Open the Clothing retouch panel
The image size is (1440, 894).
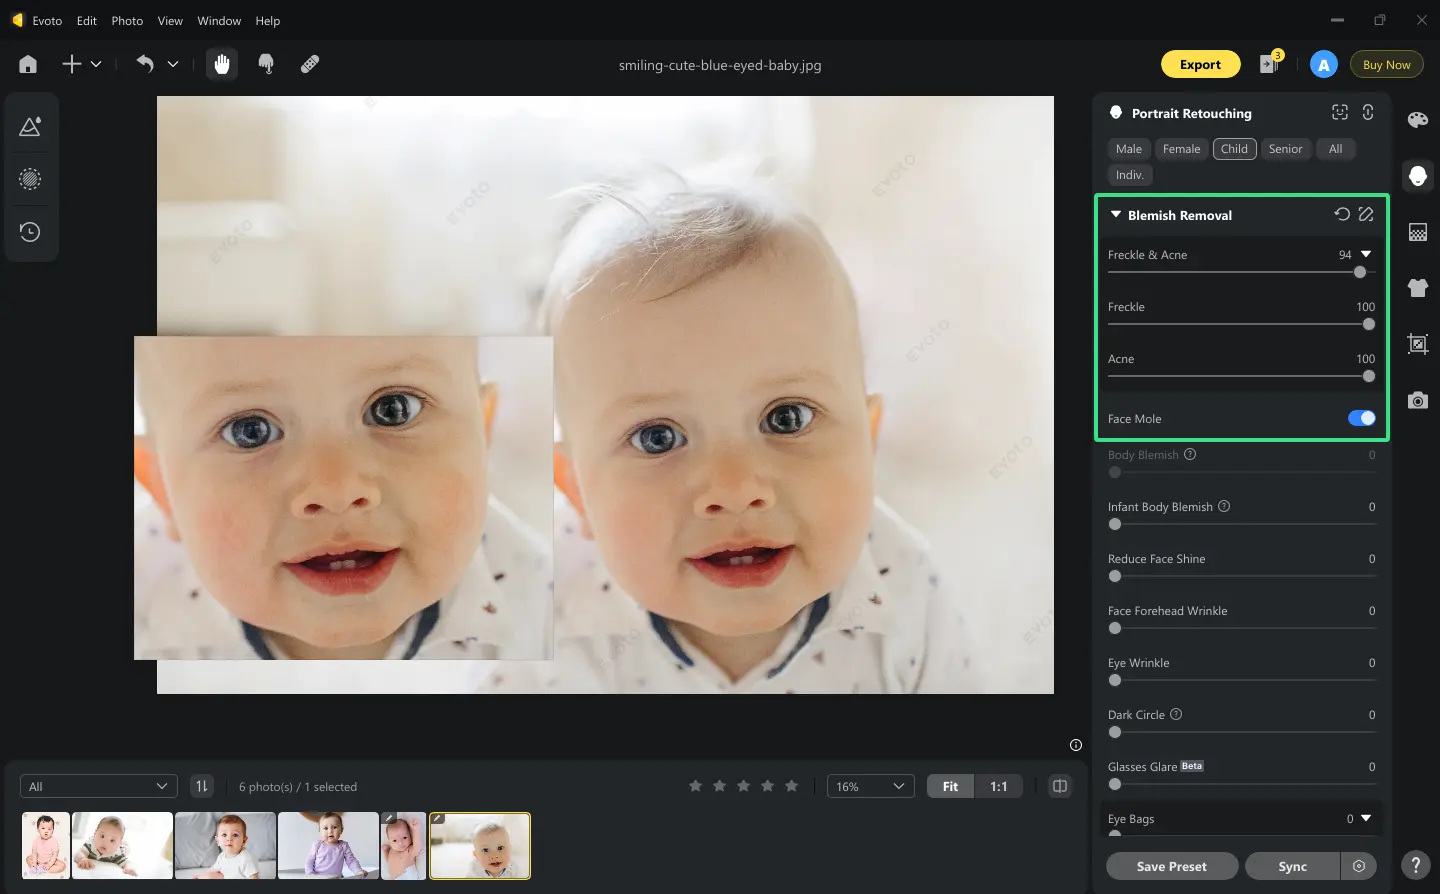(1417, 288)
